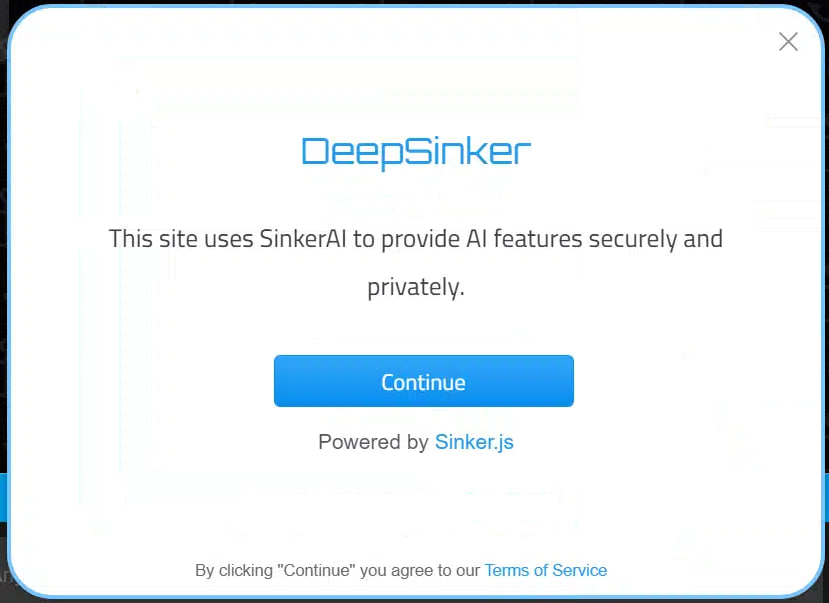Open the Terms of Service link
This screenshot has width=829, height=603.
[x=546, y=570]
